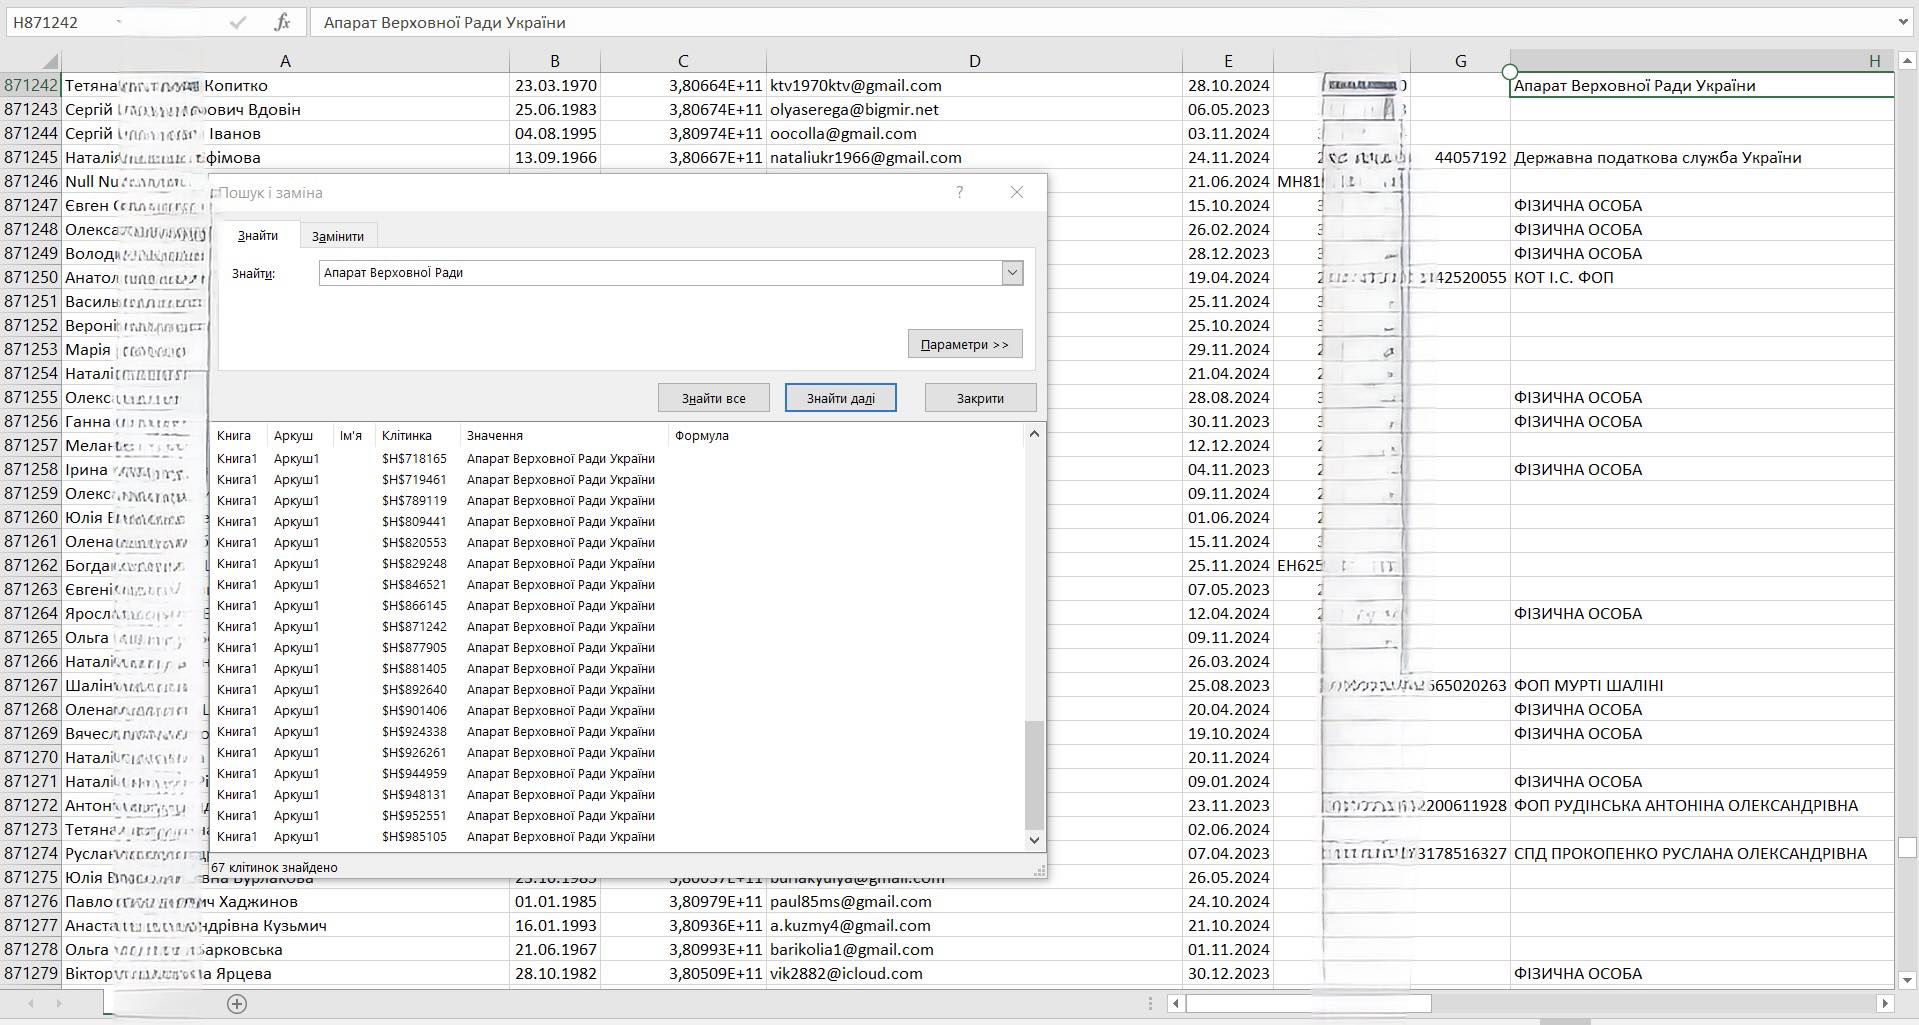Click the horizontal scrollbar right arrow

click(1884, 1003)
